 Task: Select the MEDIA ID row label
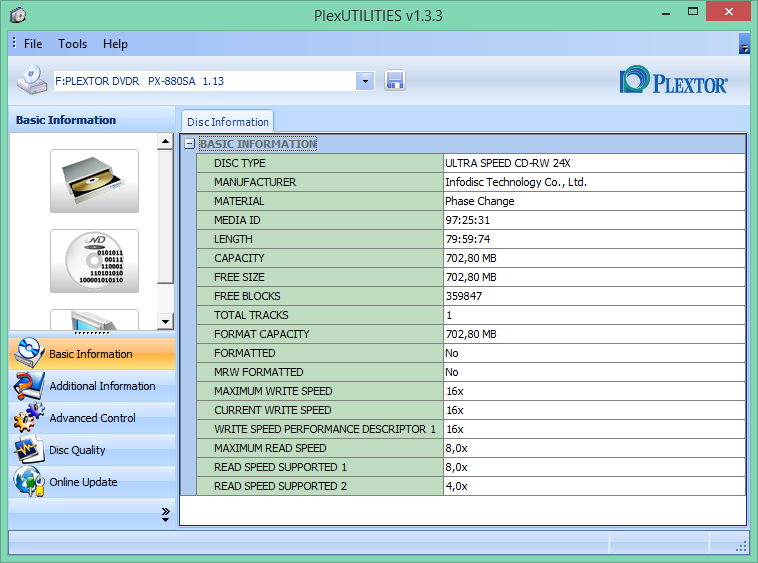tap(237, 220)
